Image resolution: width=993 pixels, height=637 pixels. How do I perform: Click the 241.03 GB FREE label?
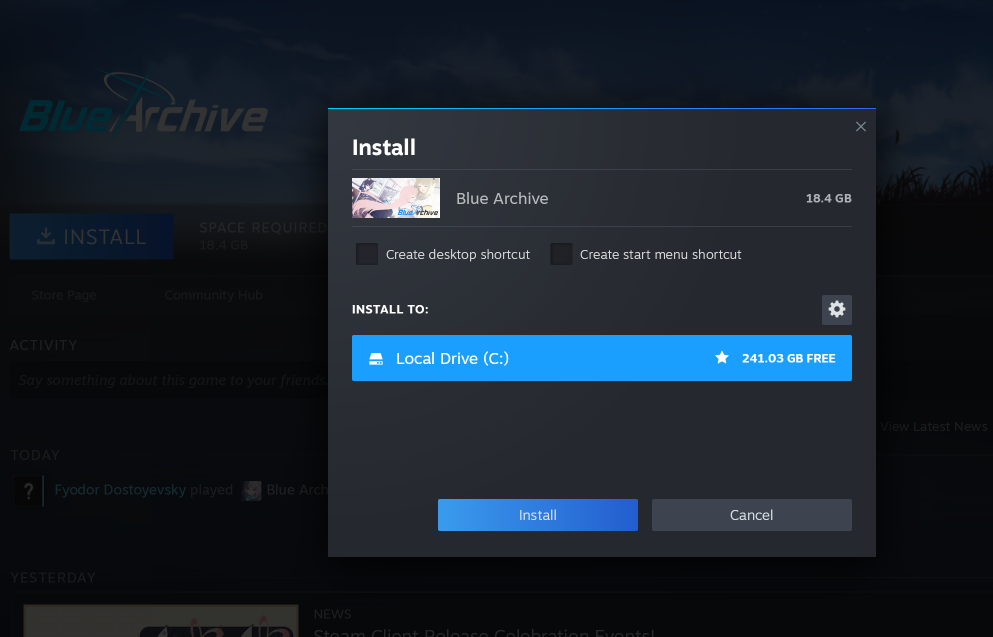tap(788, 358)
